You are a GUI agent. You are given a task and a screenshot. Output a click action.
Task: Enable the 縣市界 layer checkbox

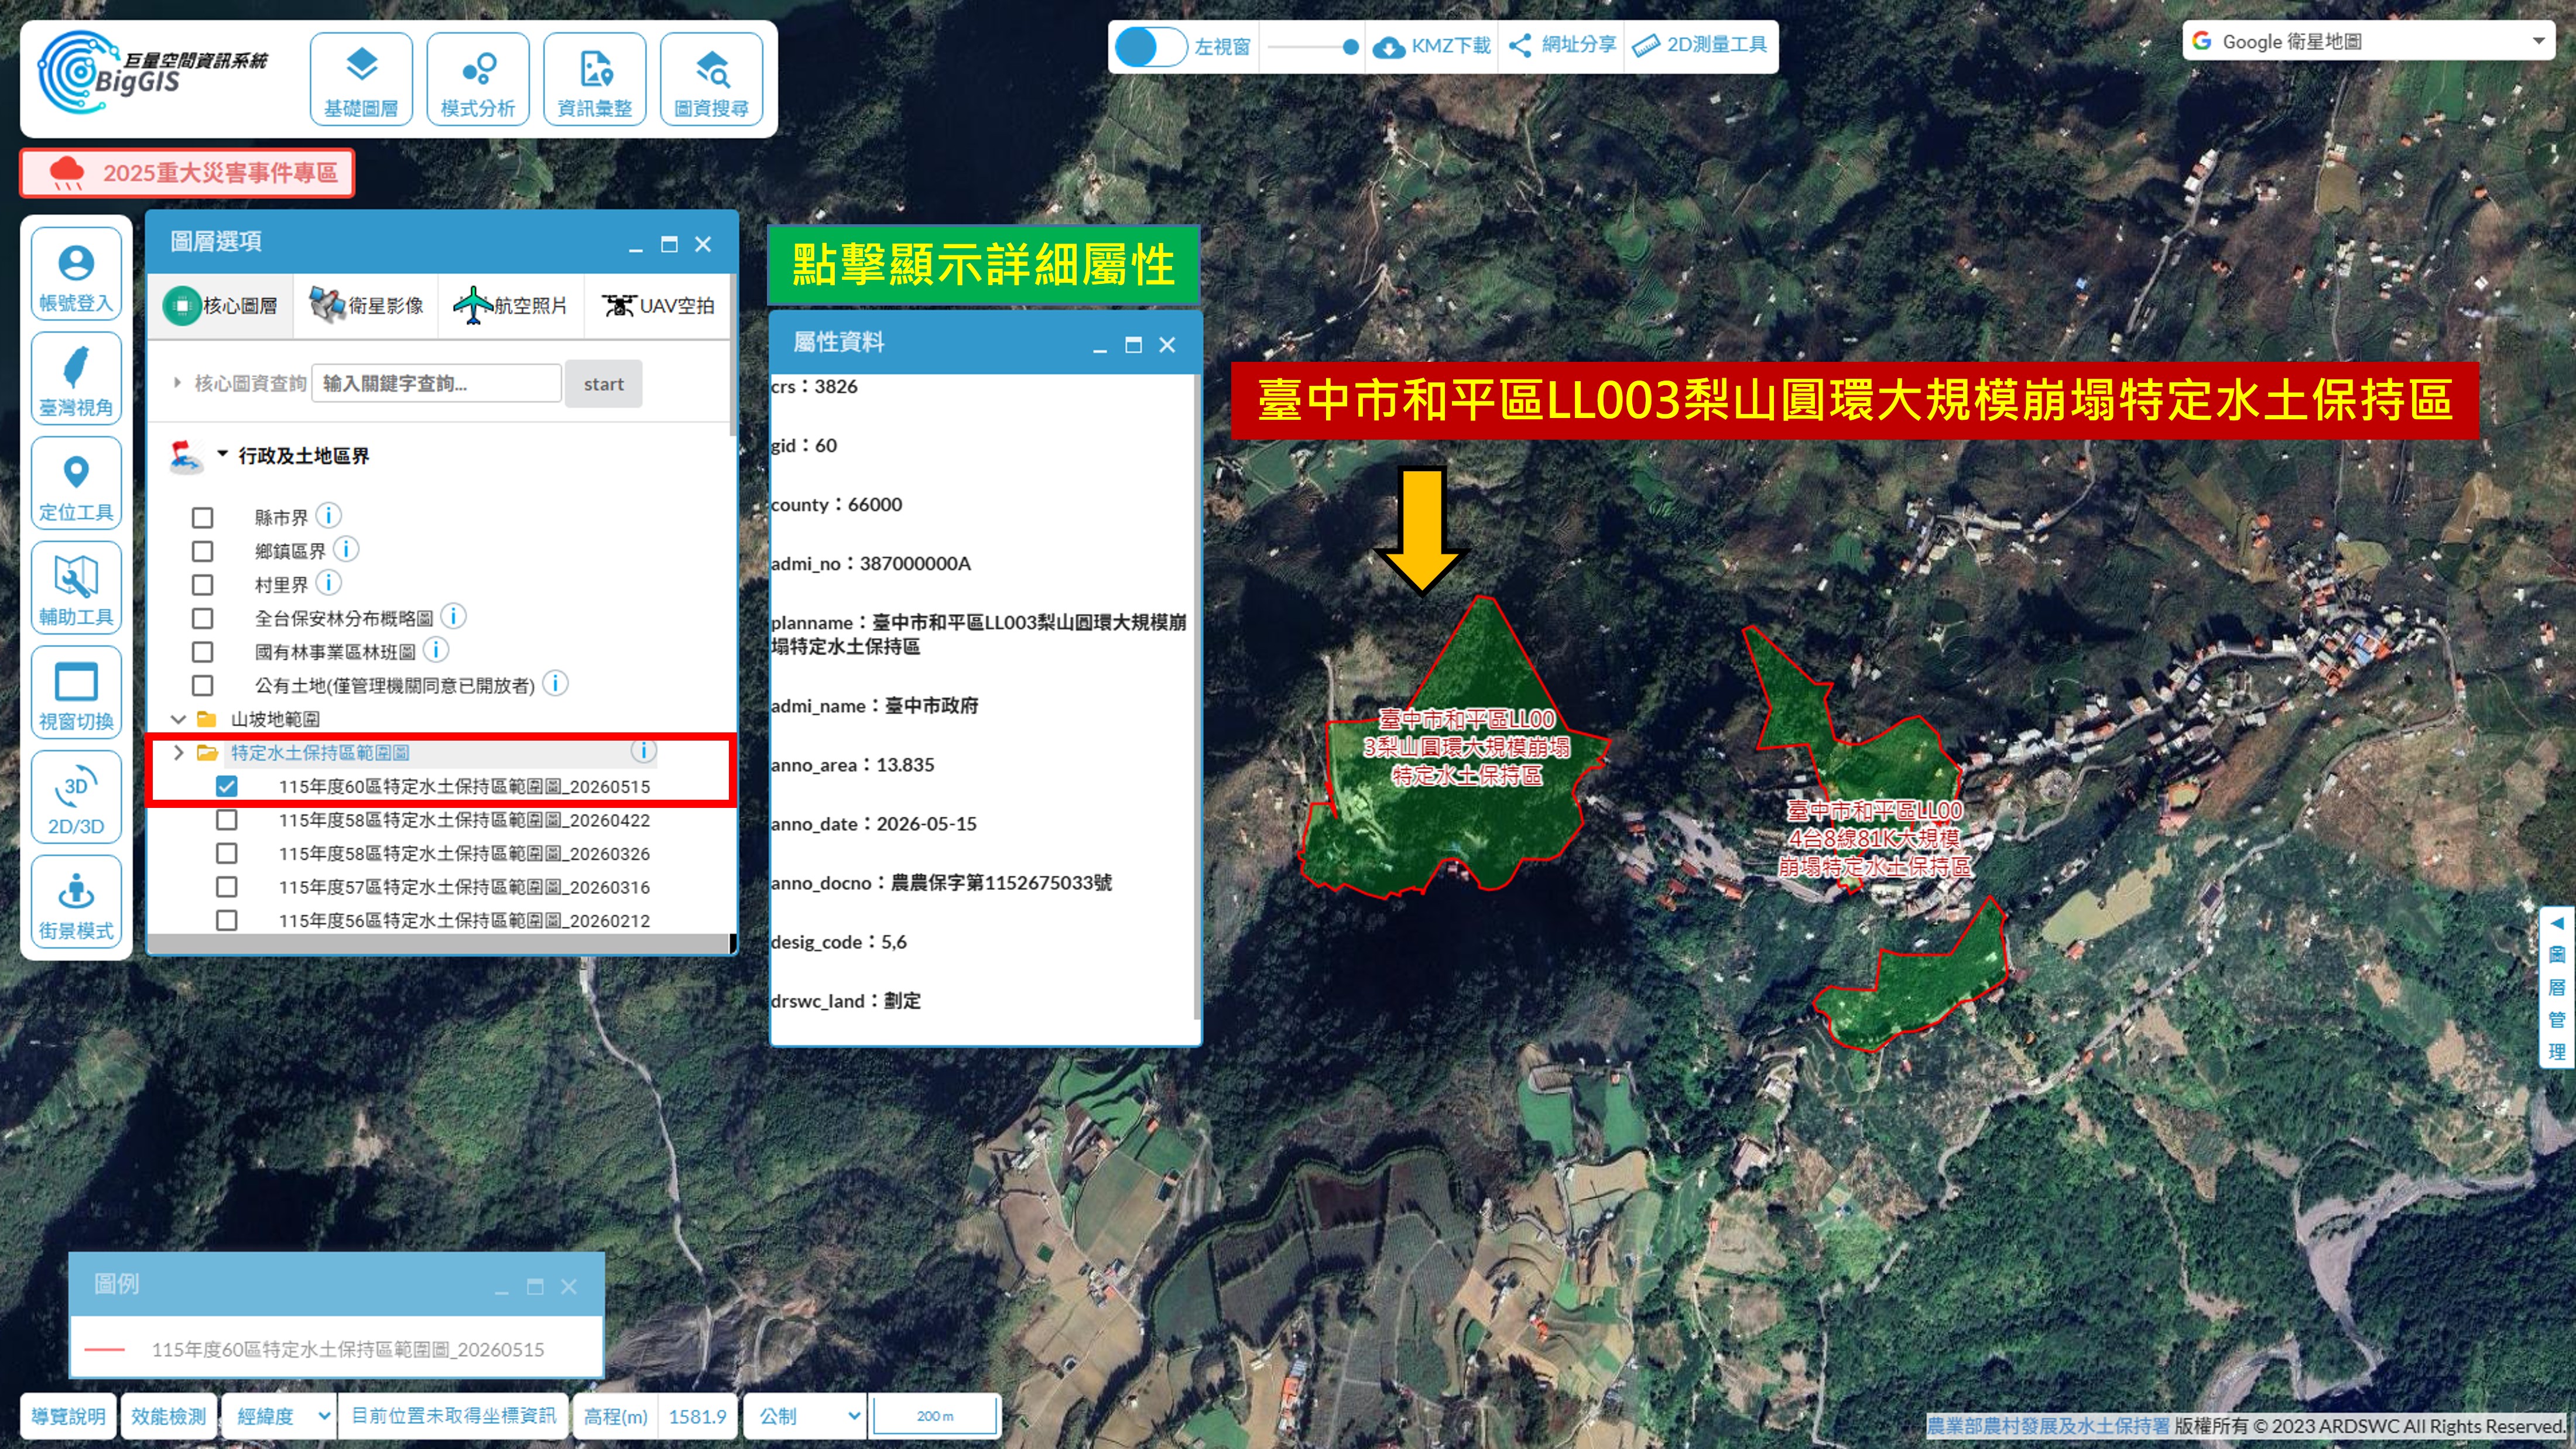click(202, 518)
